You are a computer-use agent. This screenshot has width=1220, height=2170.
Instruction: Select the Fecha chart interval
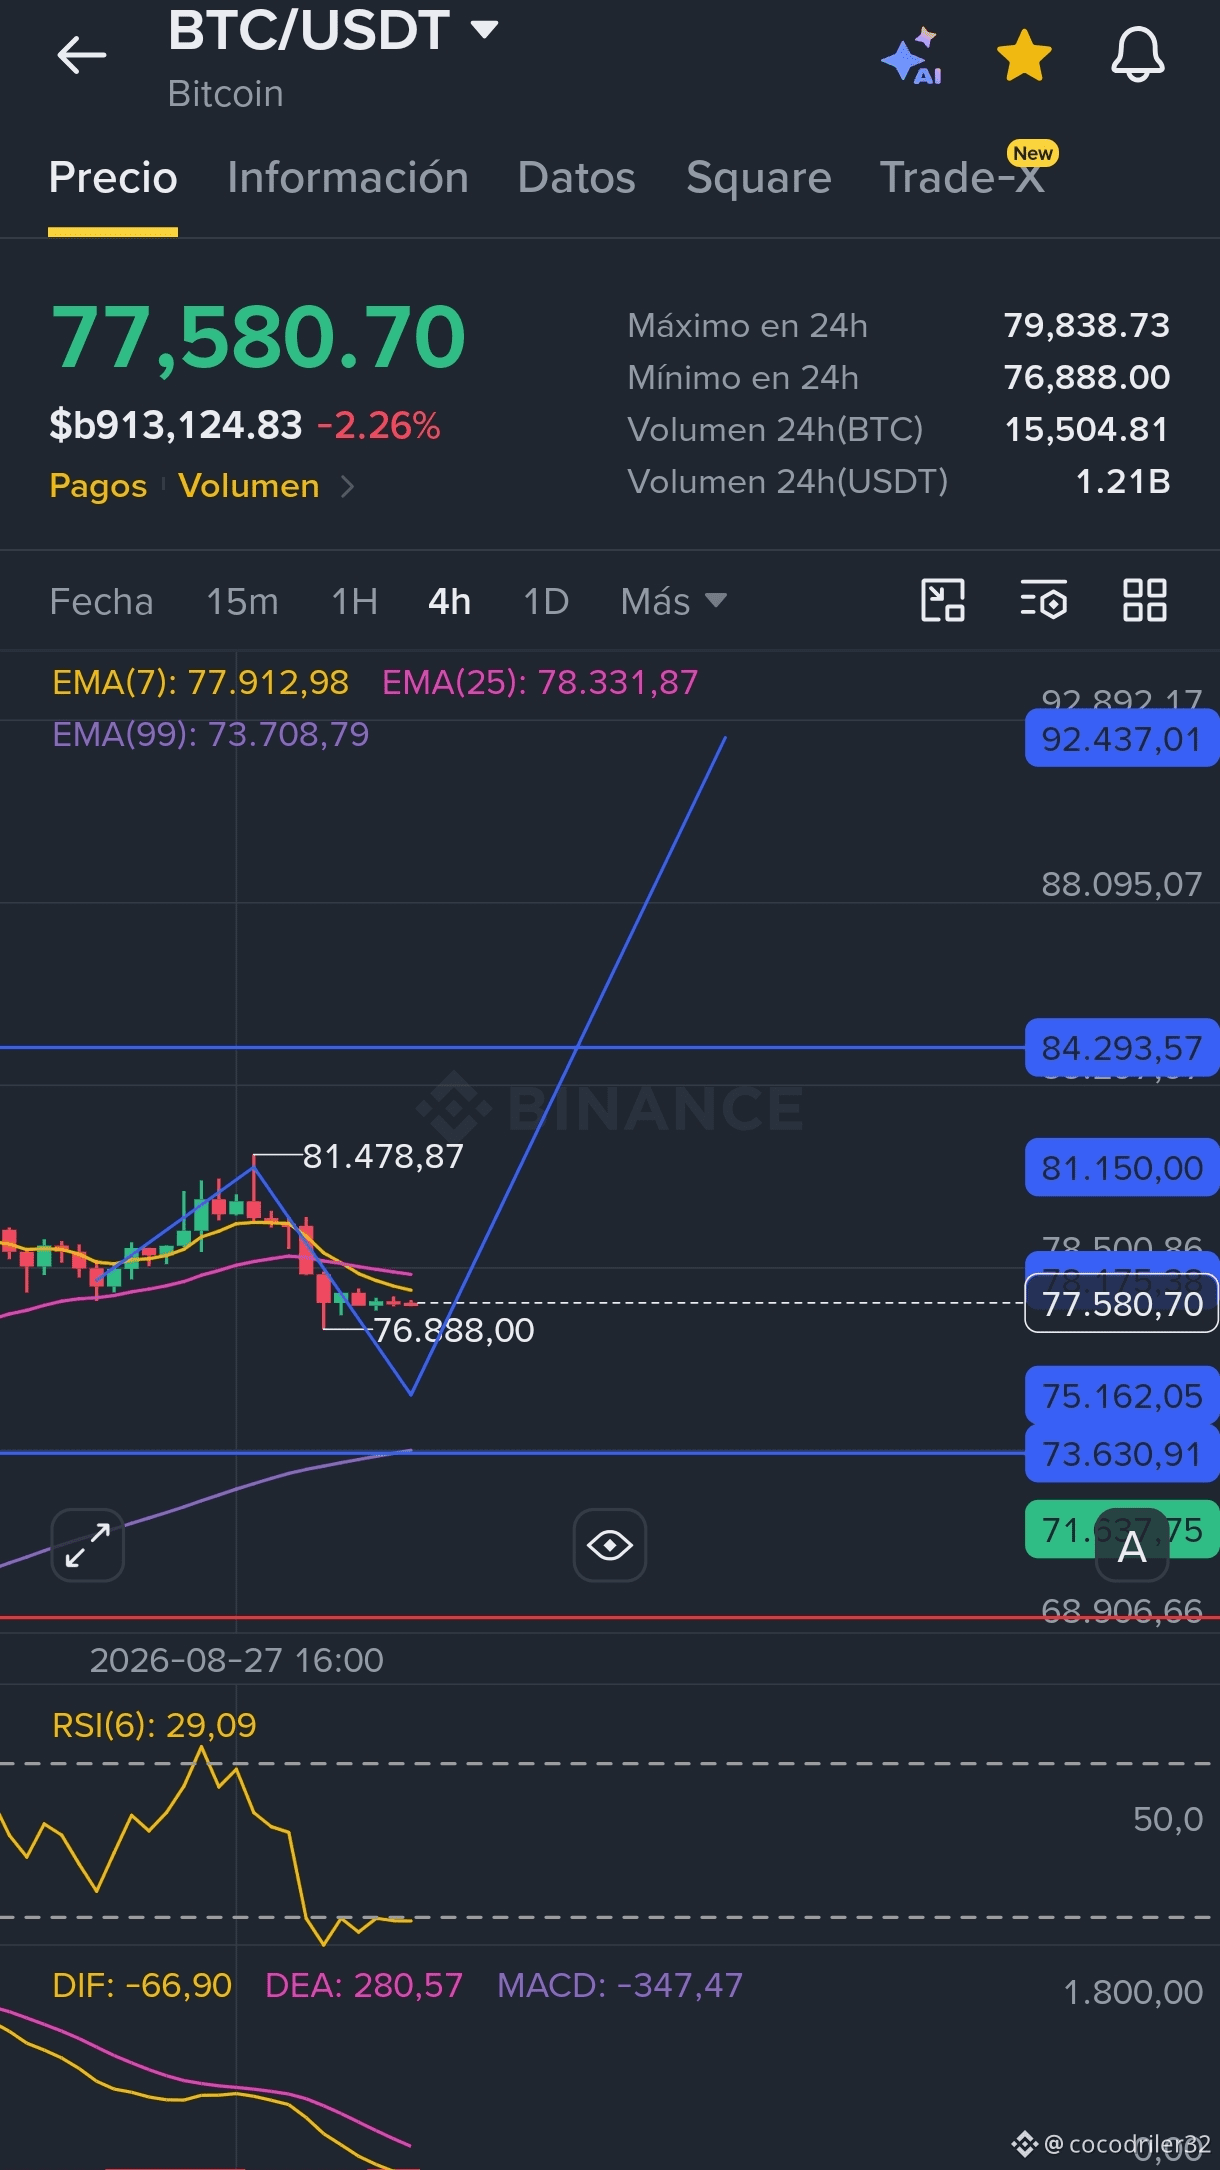click(101, 602)
